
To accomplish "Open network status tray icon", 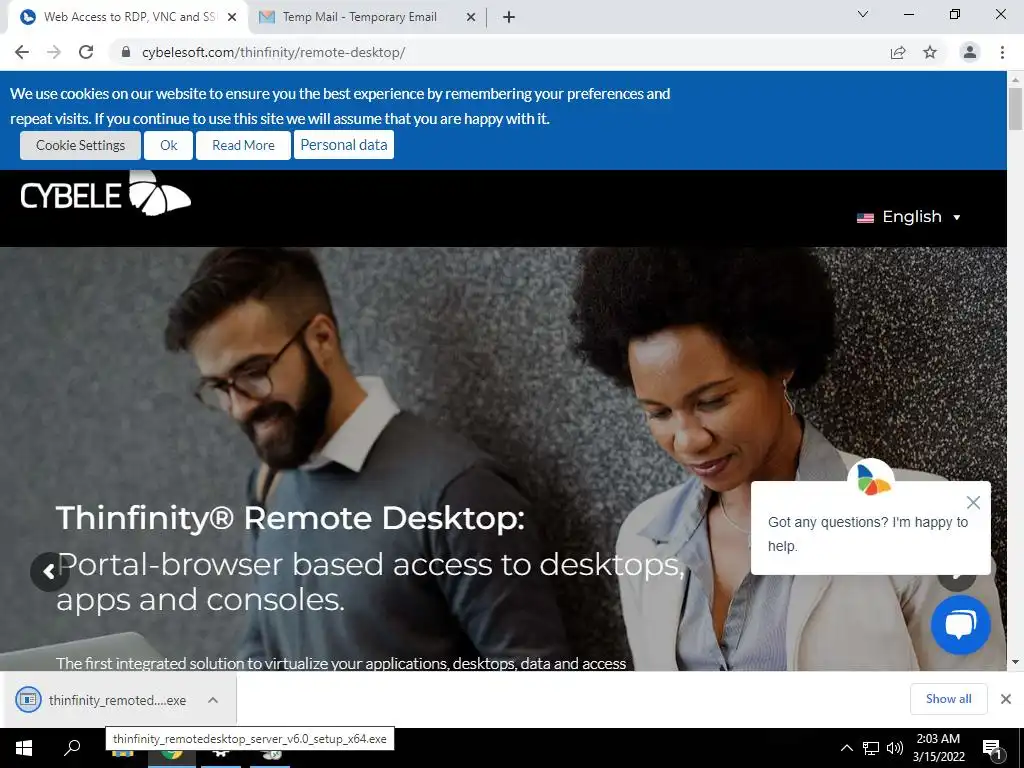I will coord(871,748).
